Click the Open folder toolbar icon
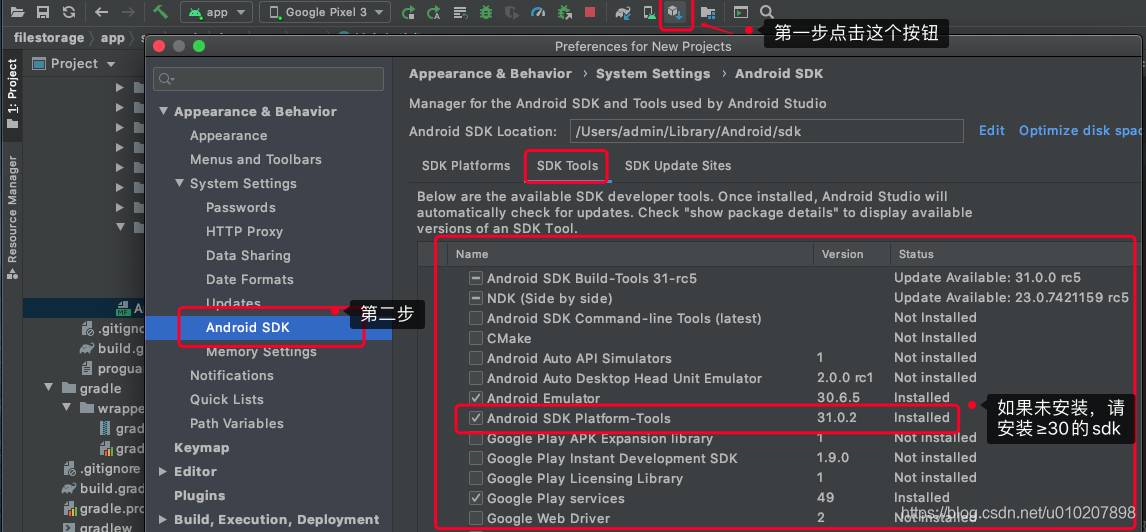Image resolution: width=1146 pixels, height=532 pixels. tap(17, 12)
